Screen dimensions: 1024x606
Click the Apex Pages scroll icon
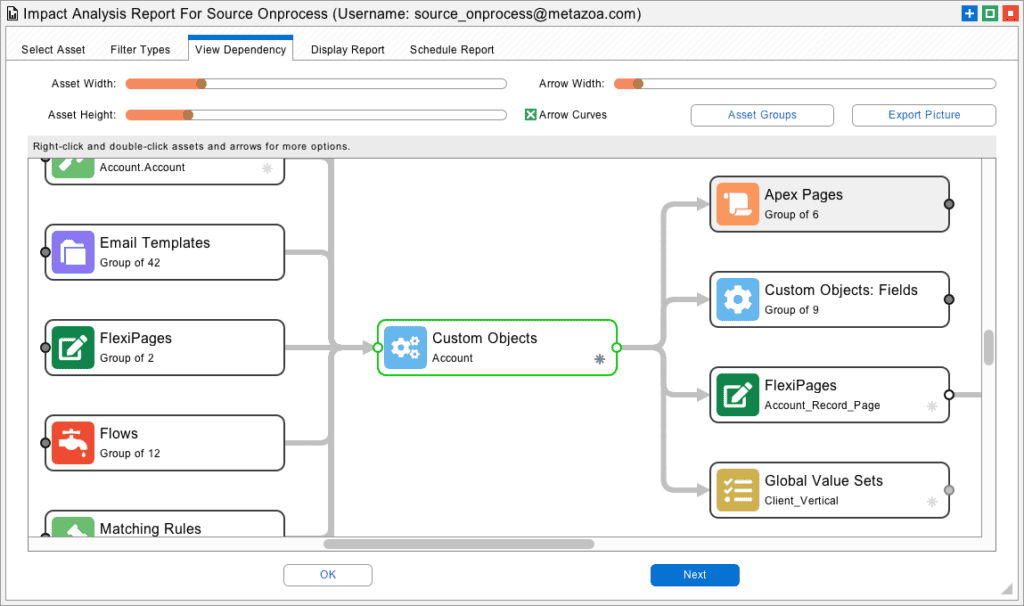pyautogui.click(x=737, y=204)
